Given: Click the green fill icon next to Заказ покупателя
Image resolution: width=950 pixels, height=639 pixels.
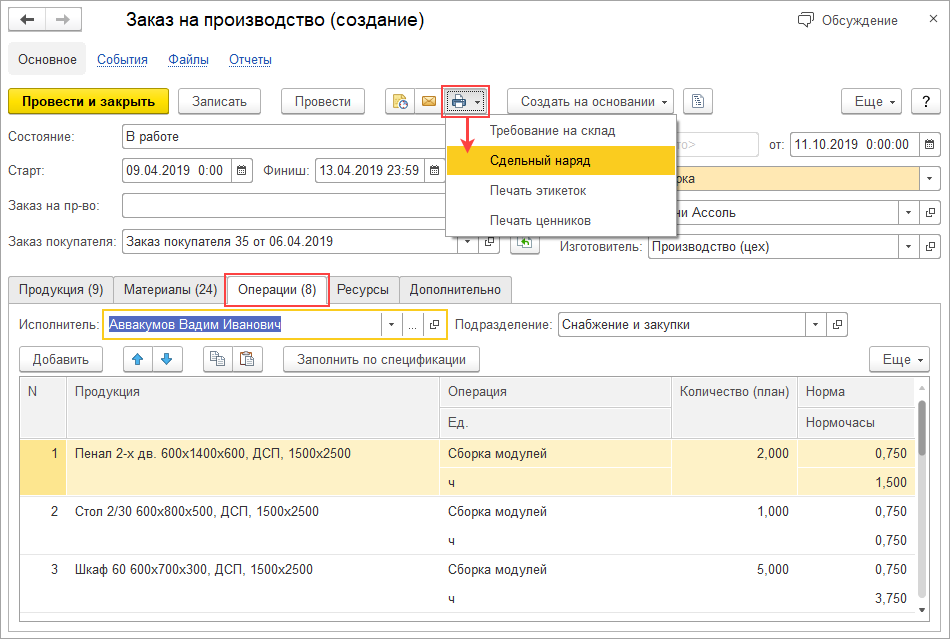Looking at the screenshot, I should pos(525,243).
